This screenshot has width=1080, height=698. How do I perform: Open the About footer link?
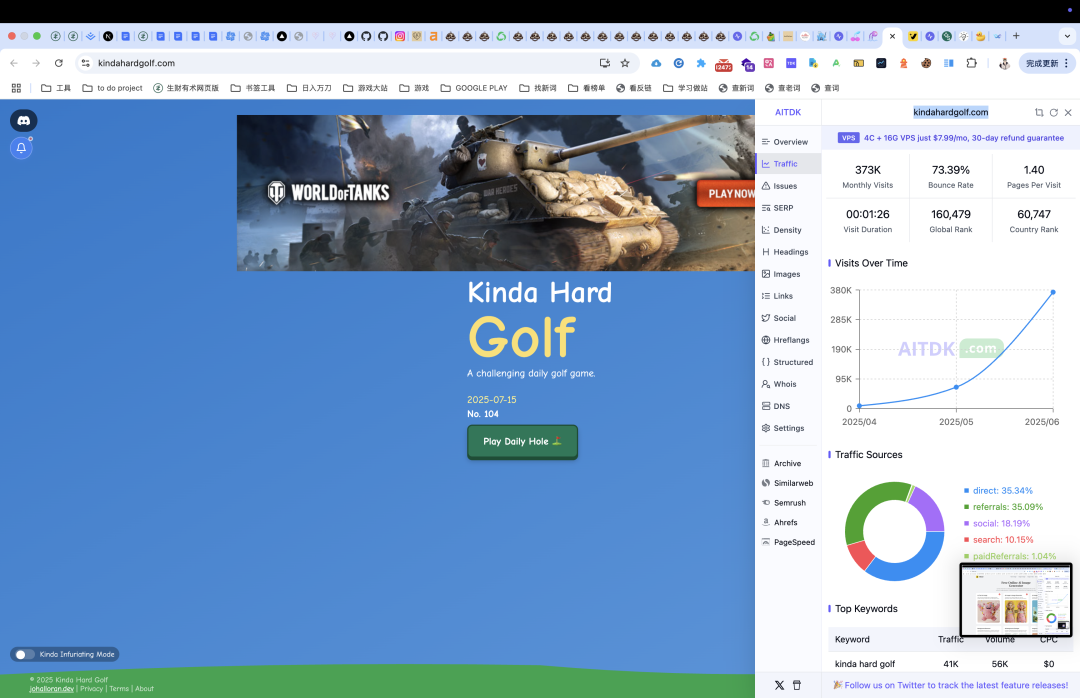[x=145, y=688]
